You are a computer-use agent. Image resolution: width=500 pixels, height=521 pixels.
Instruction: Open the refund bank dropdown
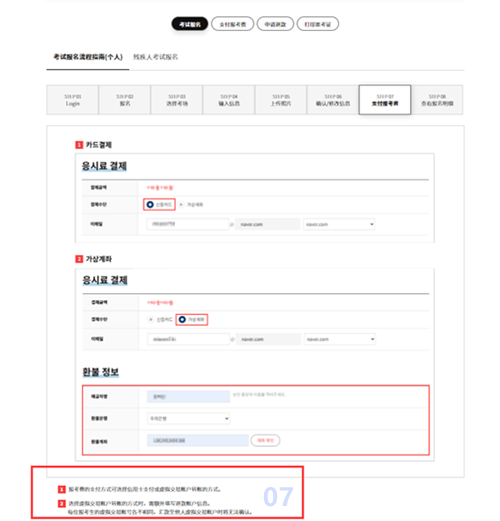(x=188, y=418)
